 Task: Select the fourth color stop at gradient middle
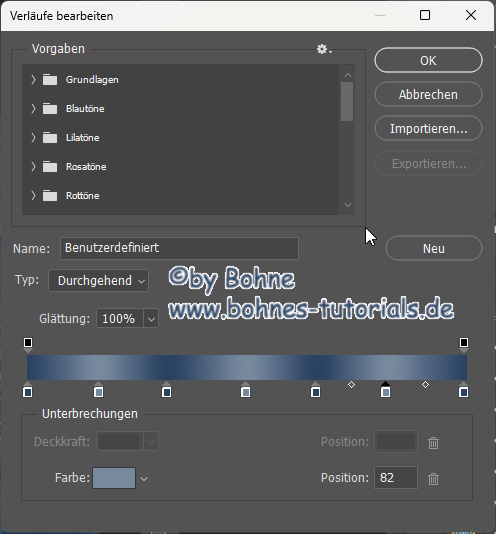tap(246, 390)
